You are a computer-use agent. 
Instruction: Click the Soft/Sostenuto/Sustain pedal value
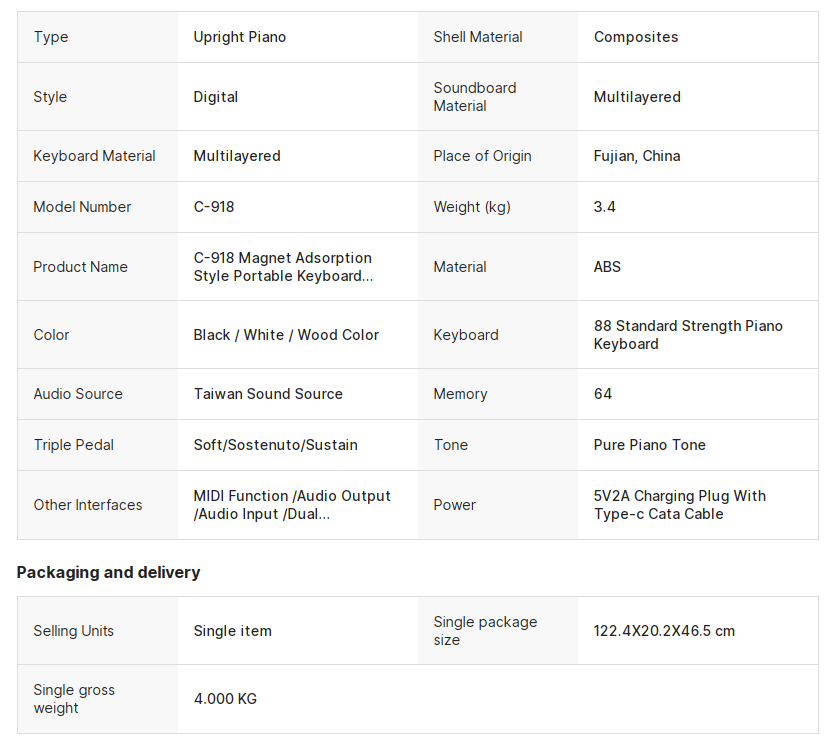coord(275,445)
